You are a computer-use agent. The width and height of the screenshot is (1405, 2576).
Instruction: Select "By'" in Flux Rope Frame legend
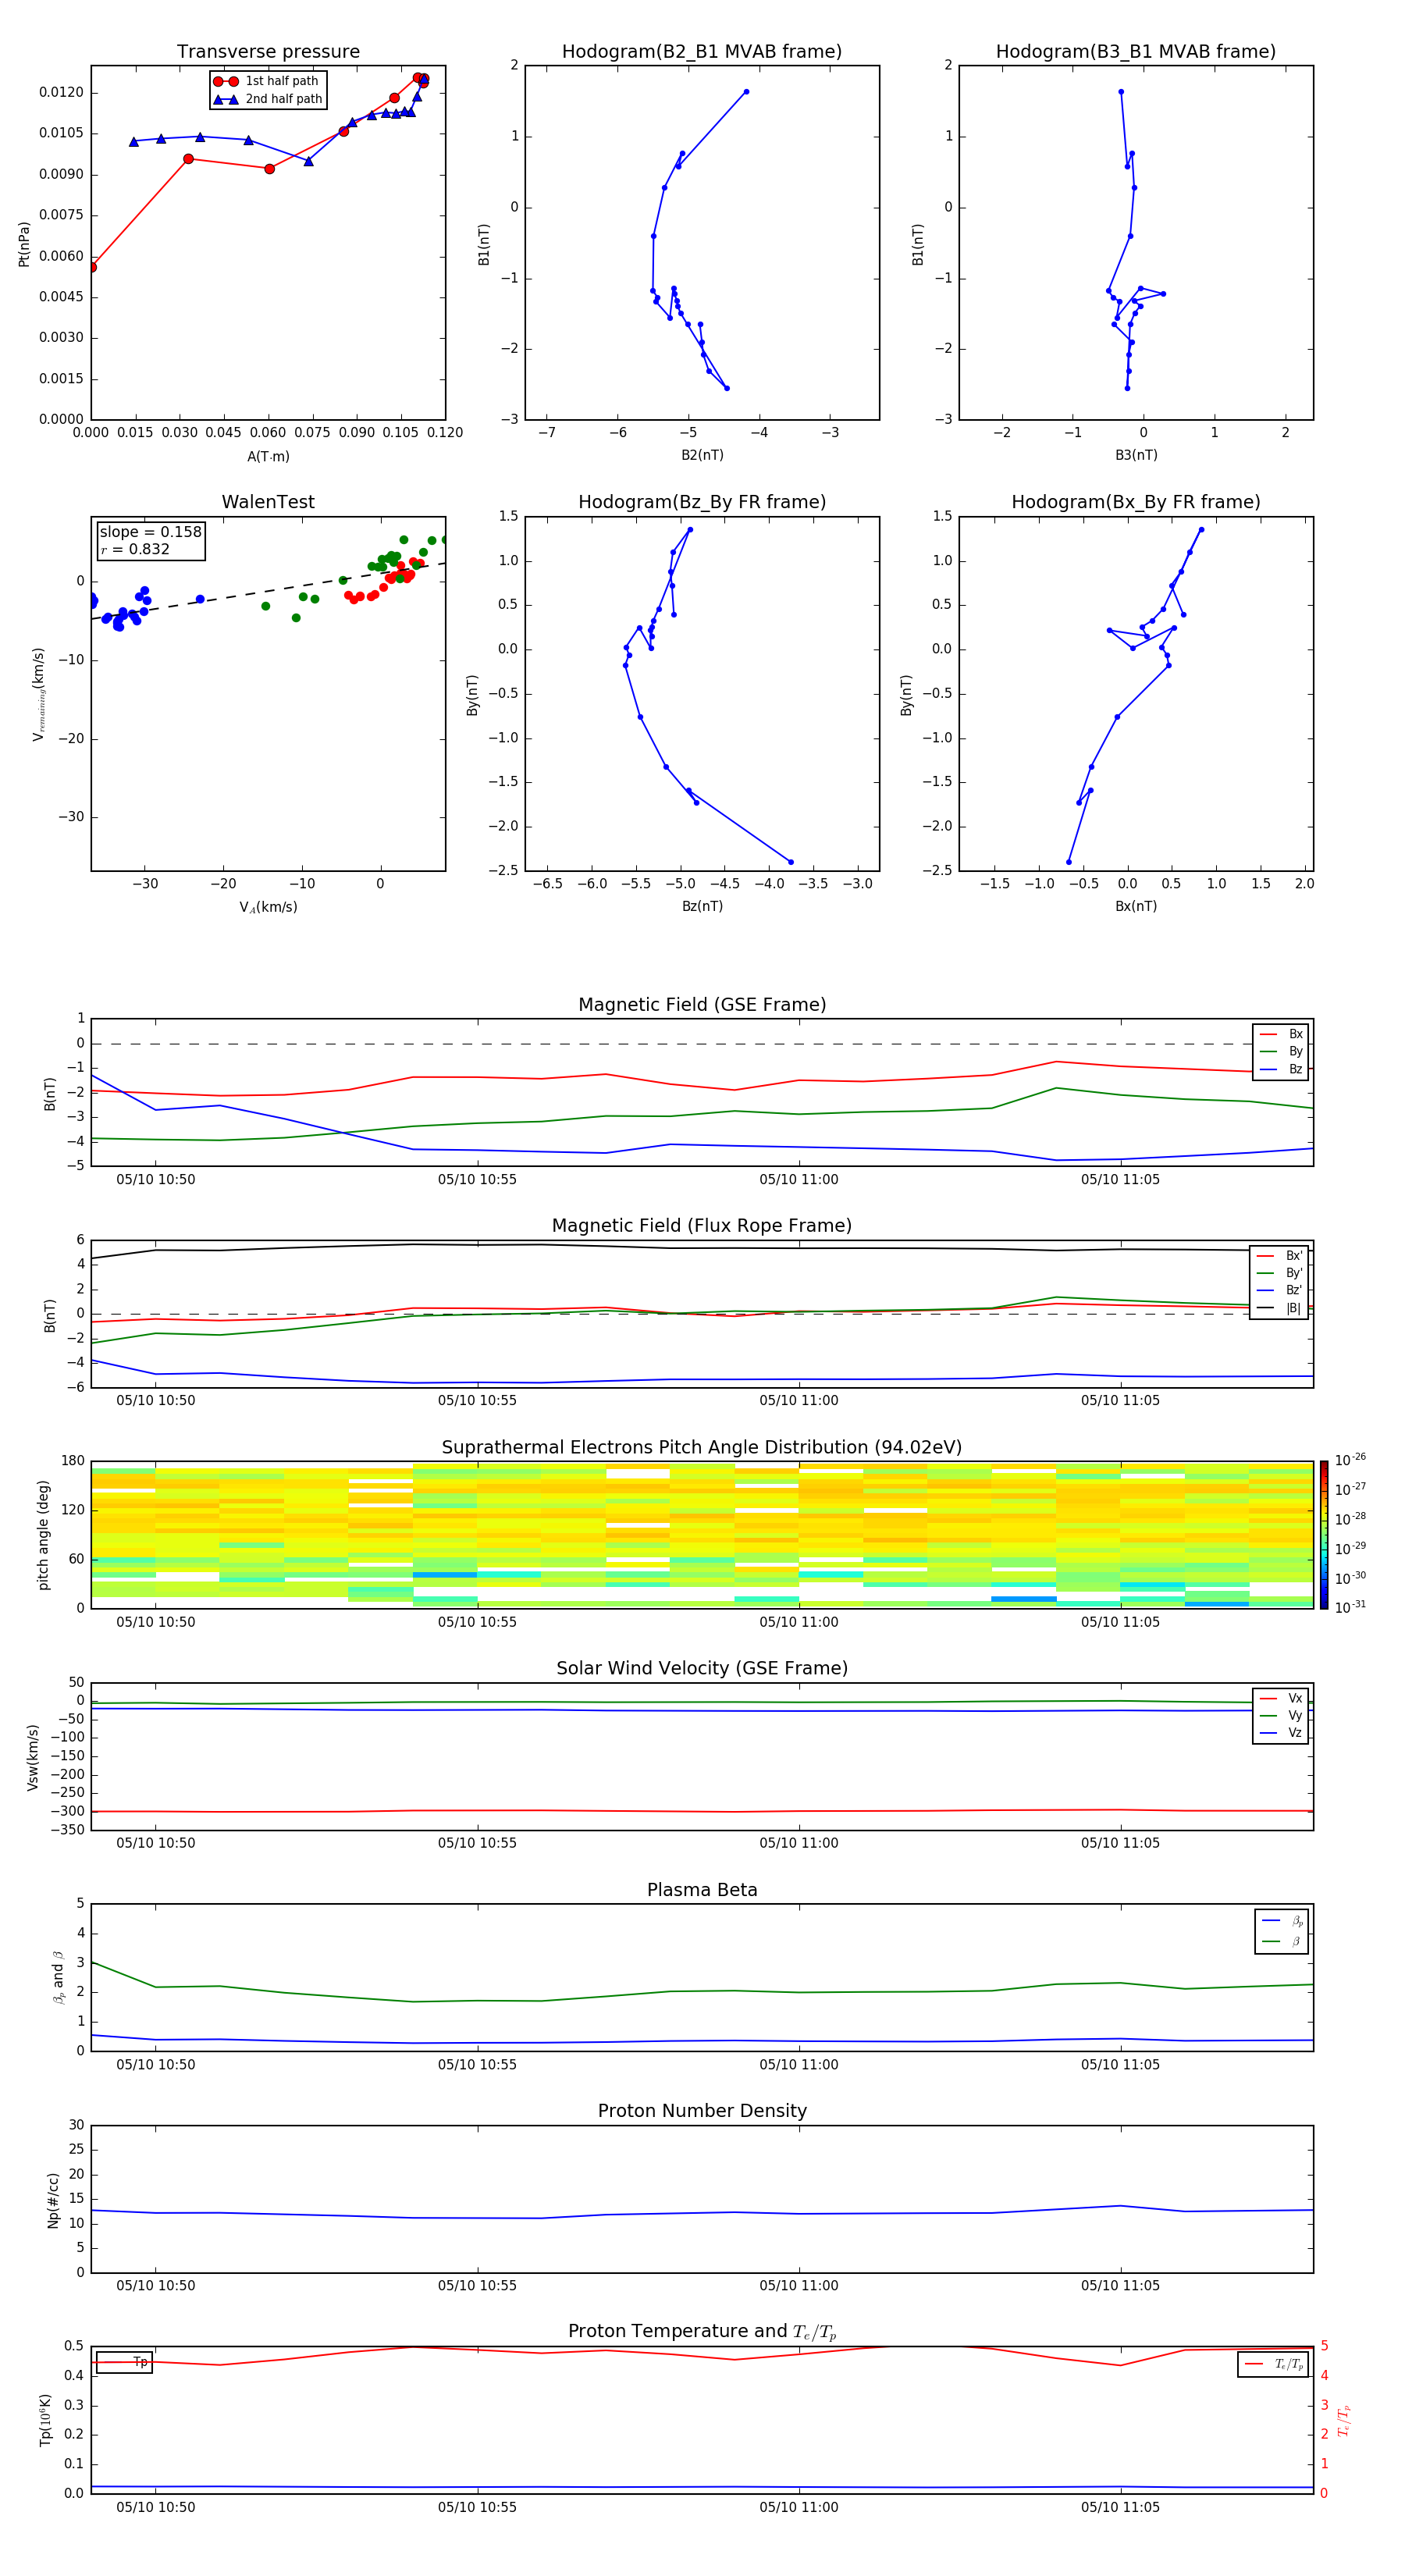click(1279, 1273)
